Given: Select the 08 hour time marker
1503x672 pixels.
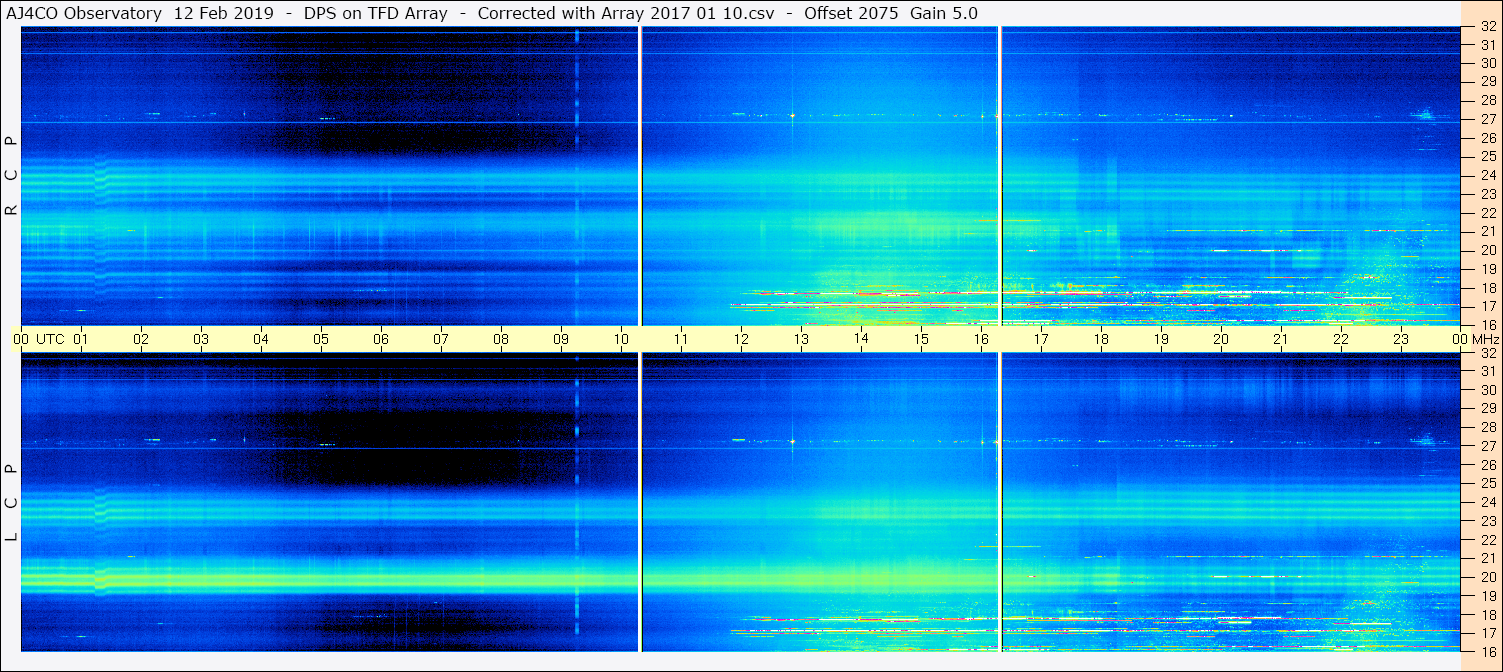Looking at the screenshot, I should [501, 339].
